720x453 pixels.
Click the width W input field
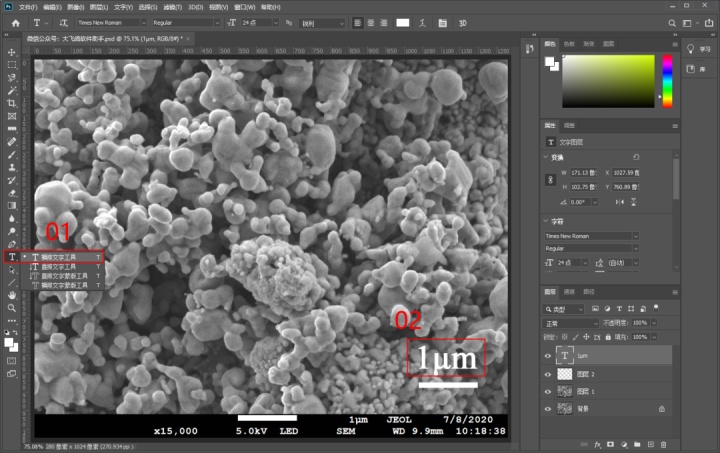tap(583, 173)
